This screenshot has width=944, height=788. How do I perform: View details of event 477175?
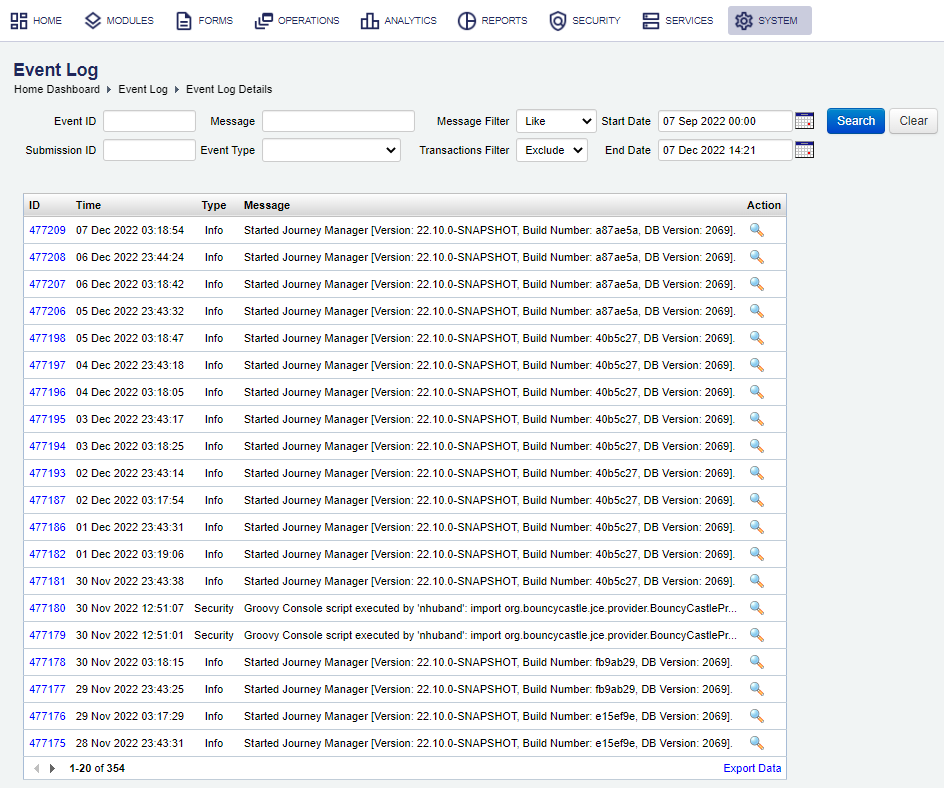757,743
